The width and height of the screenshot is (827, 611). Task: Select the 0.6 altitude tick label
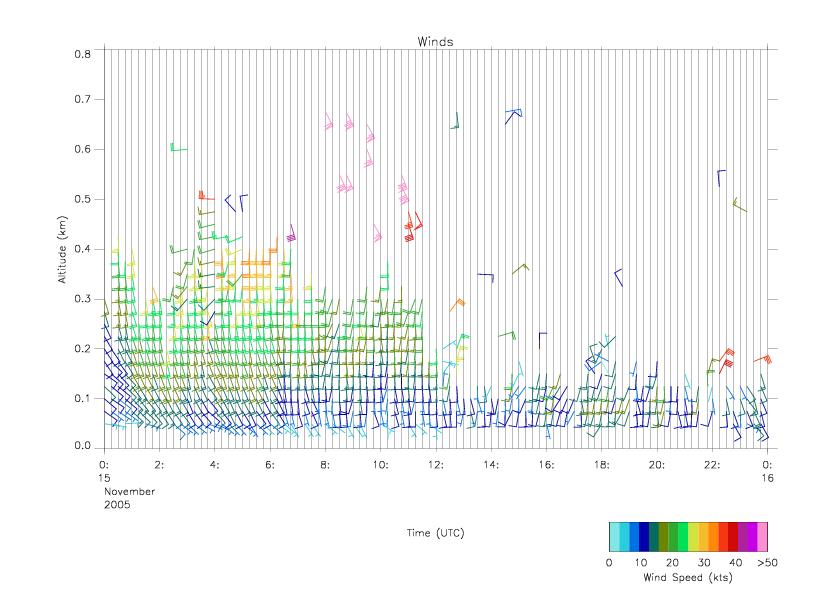(x=82, y=149)
